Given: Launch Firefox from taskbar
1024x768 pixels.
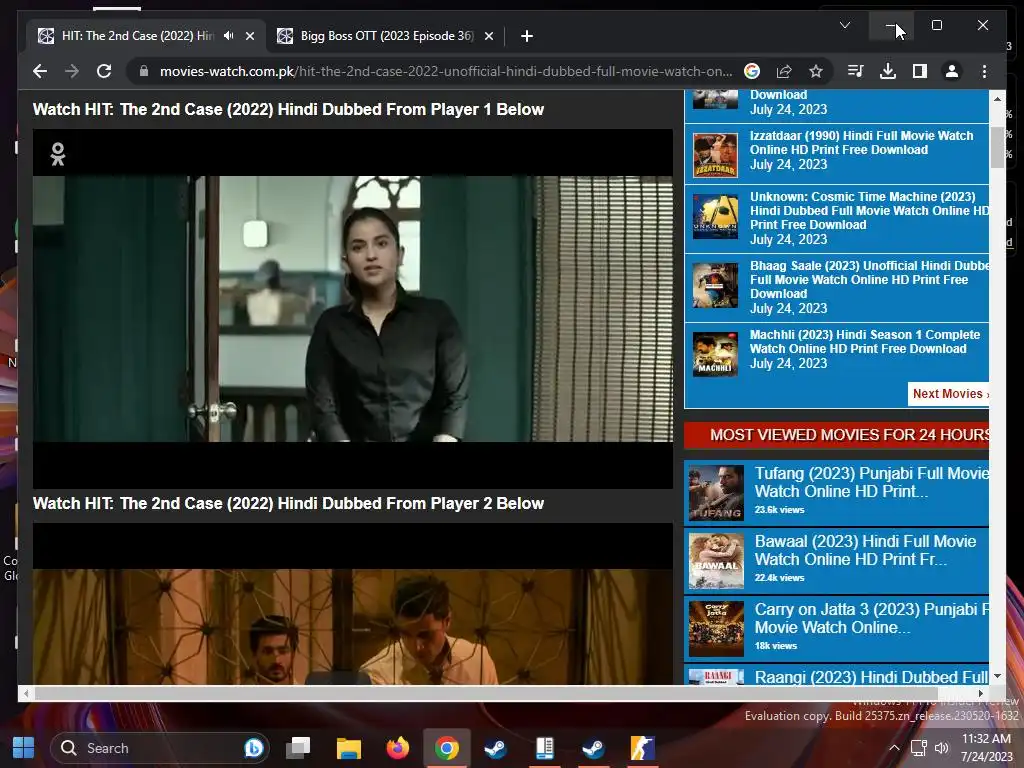Looking at the screenshot, I should [398, 748].
